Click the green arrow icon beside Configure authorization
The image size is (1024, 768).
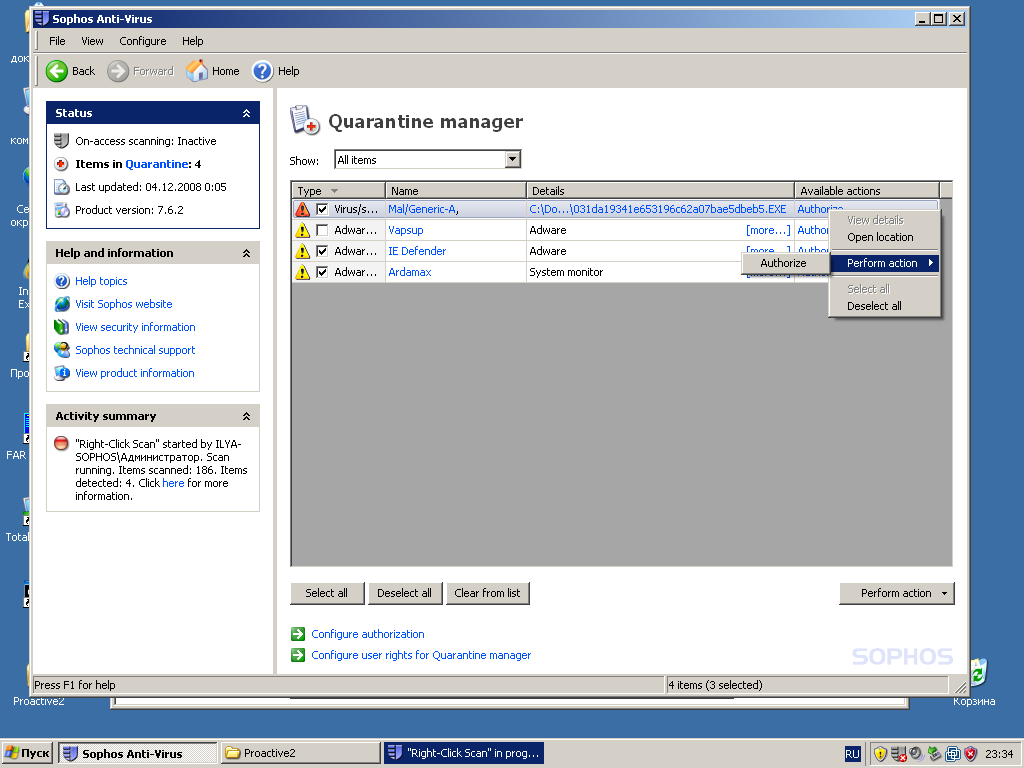298,634
